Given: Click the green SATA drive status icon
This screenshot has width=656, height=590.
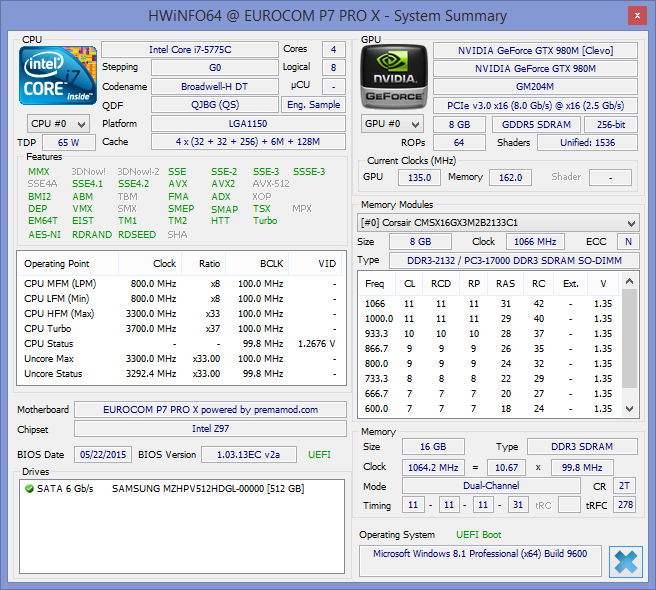Looking at the screenshot, I should click(29, 488).
